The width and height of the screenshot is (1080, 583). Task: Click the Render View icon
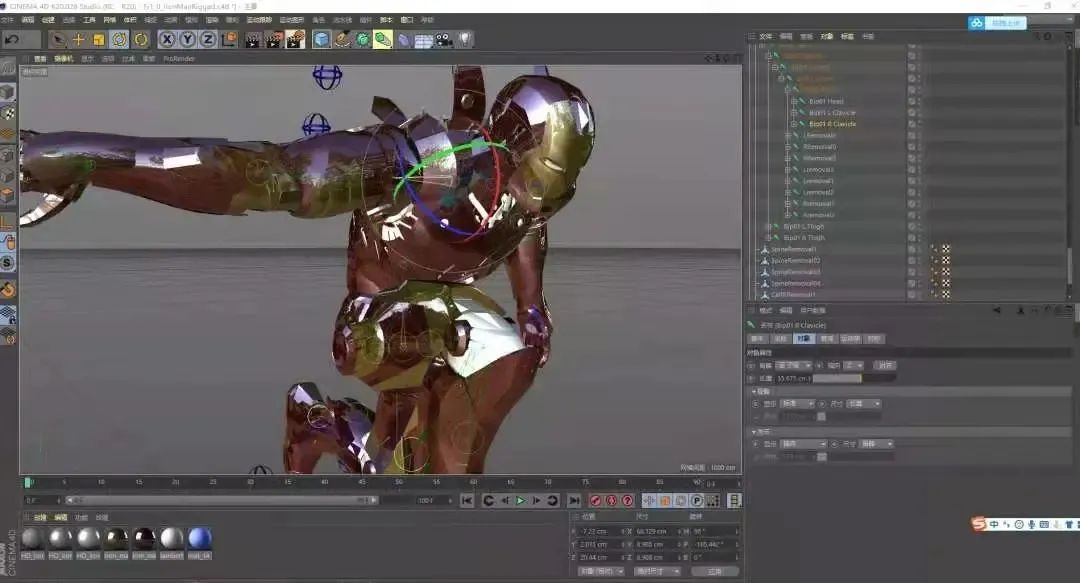pyautogui.click(x=252, y=39)
